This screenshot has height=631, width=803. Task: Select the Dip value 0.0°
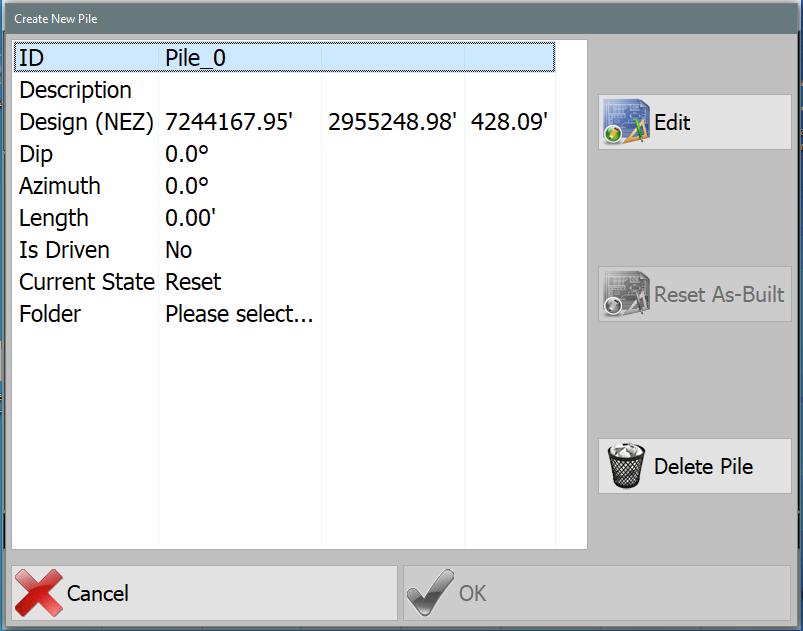[x=187, y=154]
